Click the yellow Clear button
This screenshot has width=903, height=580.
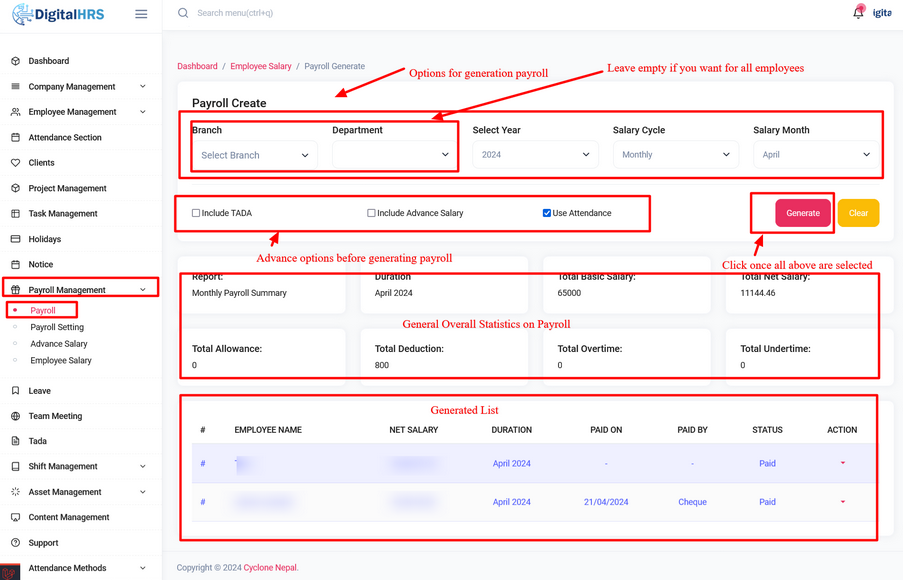pyautogui.click(x=858, y=213)
